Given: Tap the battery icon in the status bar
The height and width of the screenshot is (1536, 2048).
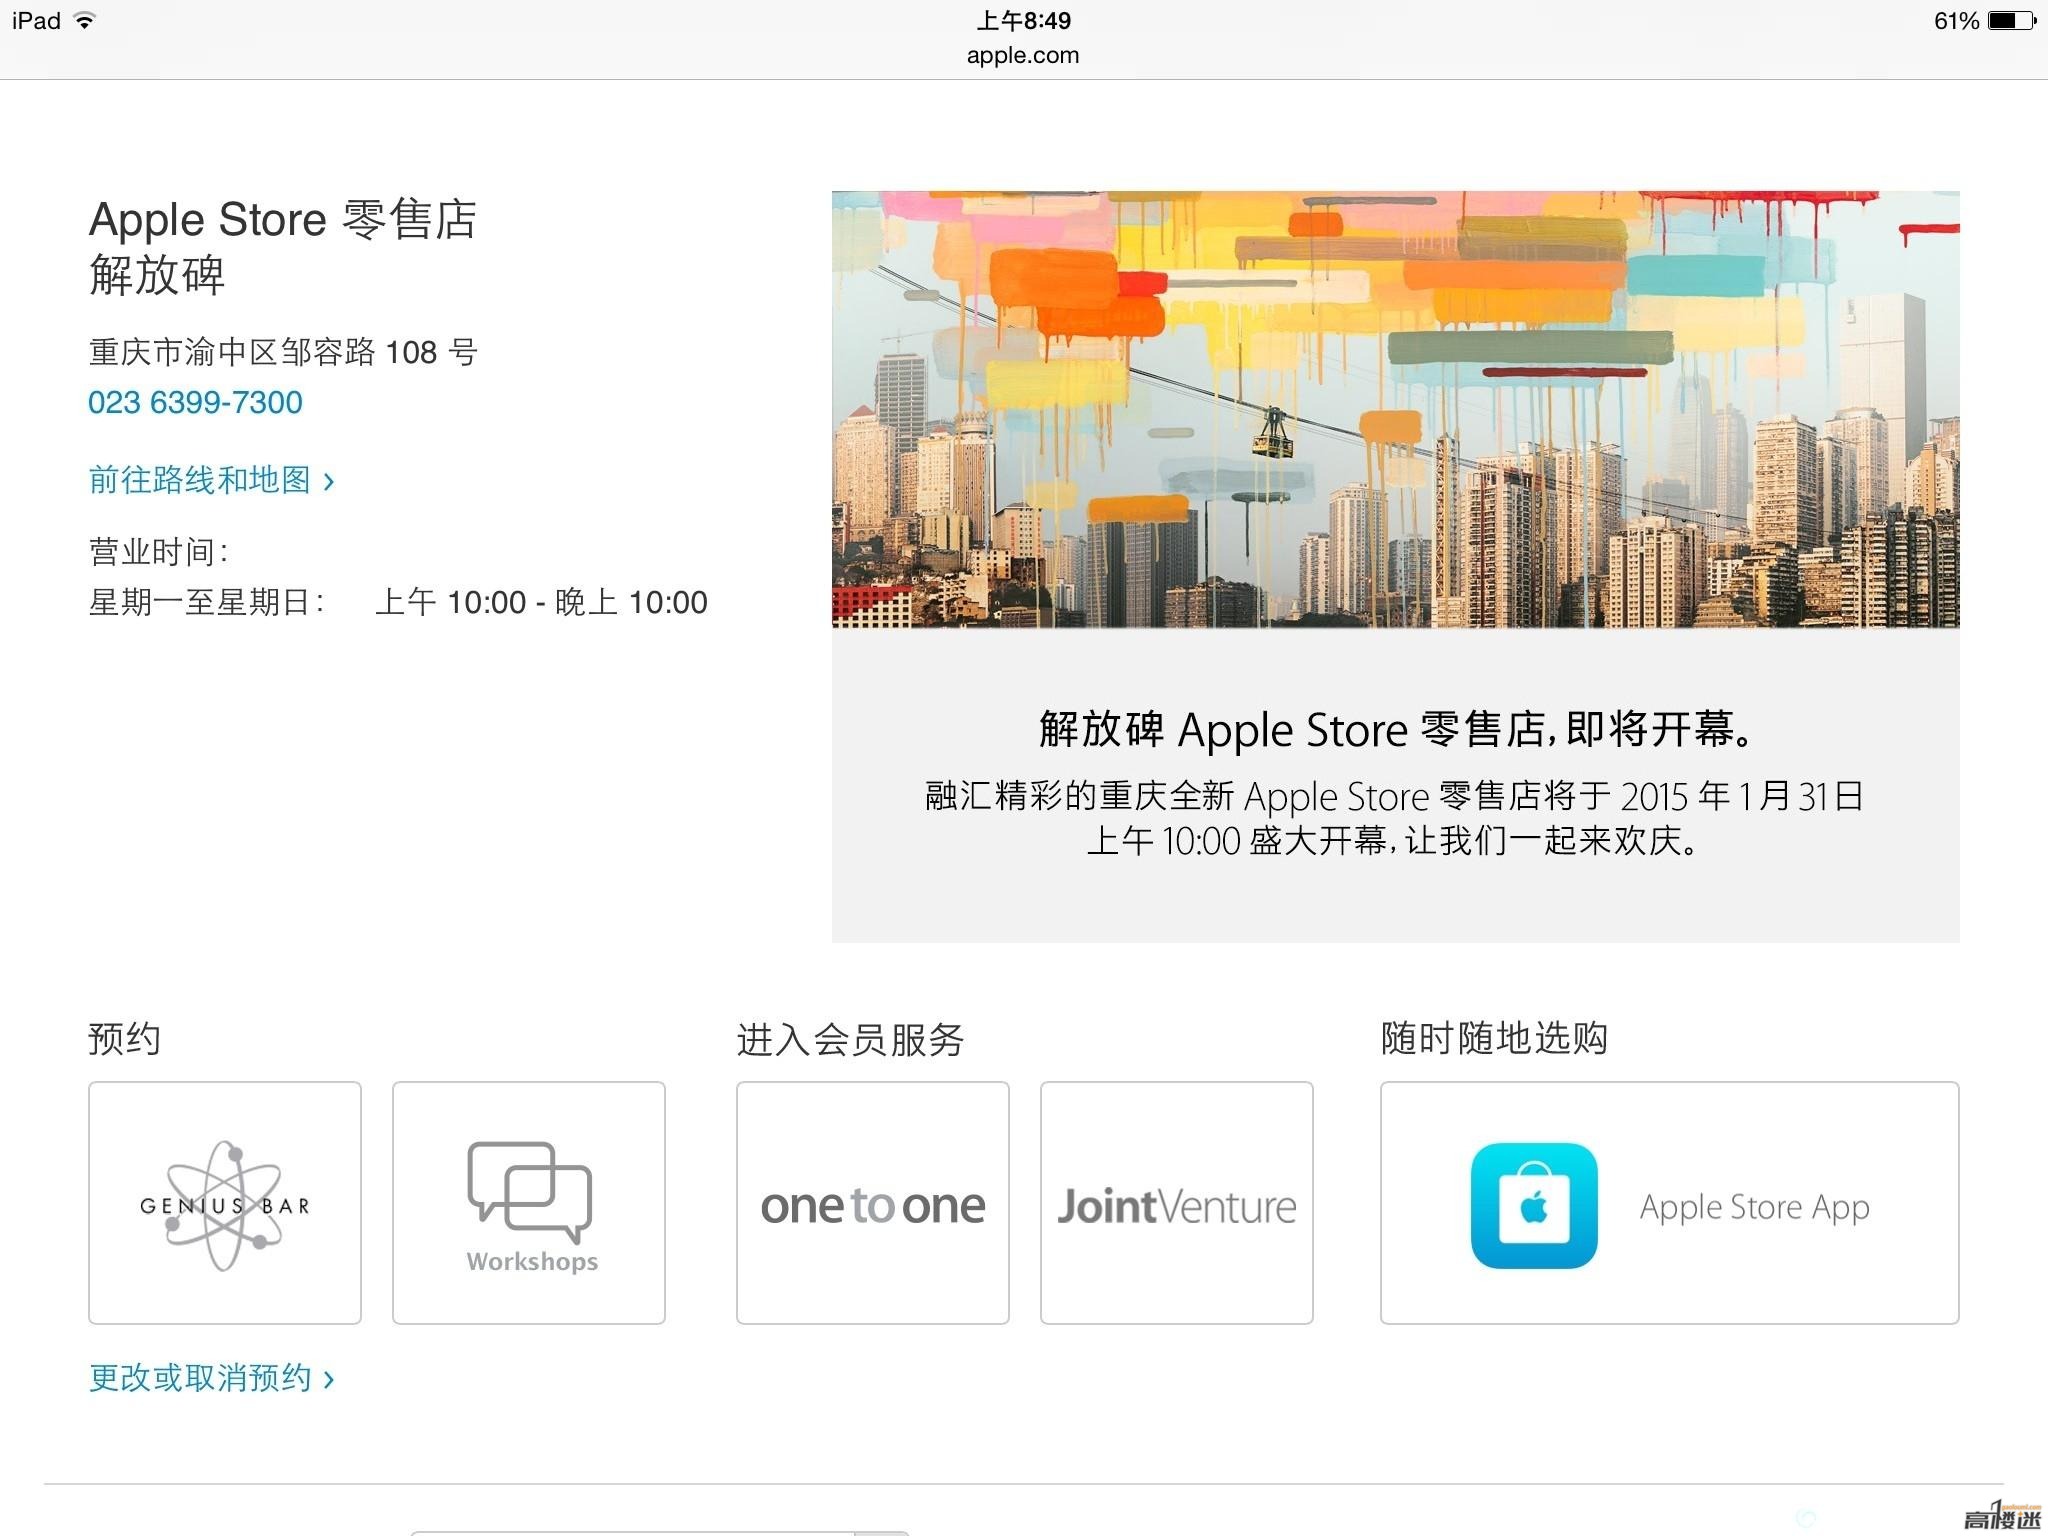Looking at the screenshot, I should [x=2012, y=20].
